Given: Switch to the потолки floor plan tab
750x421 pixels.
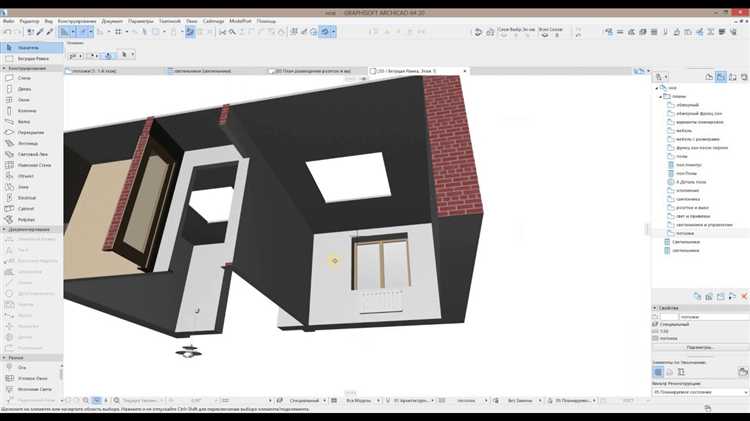Looking at the screenshot, I should 114,71.
